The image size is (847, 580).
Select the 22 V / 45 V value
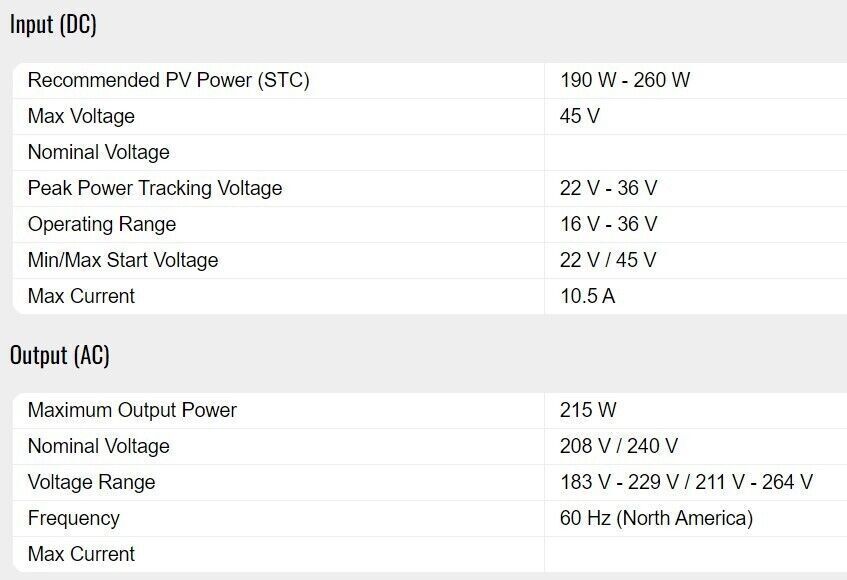click(608, 261)
